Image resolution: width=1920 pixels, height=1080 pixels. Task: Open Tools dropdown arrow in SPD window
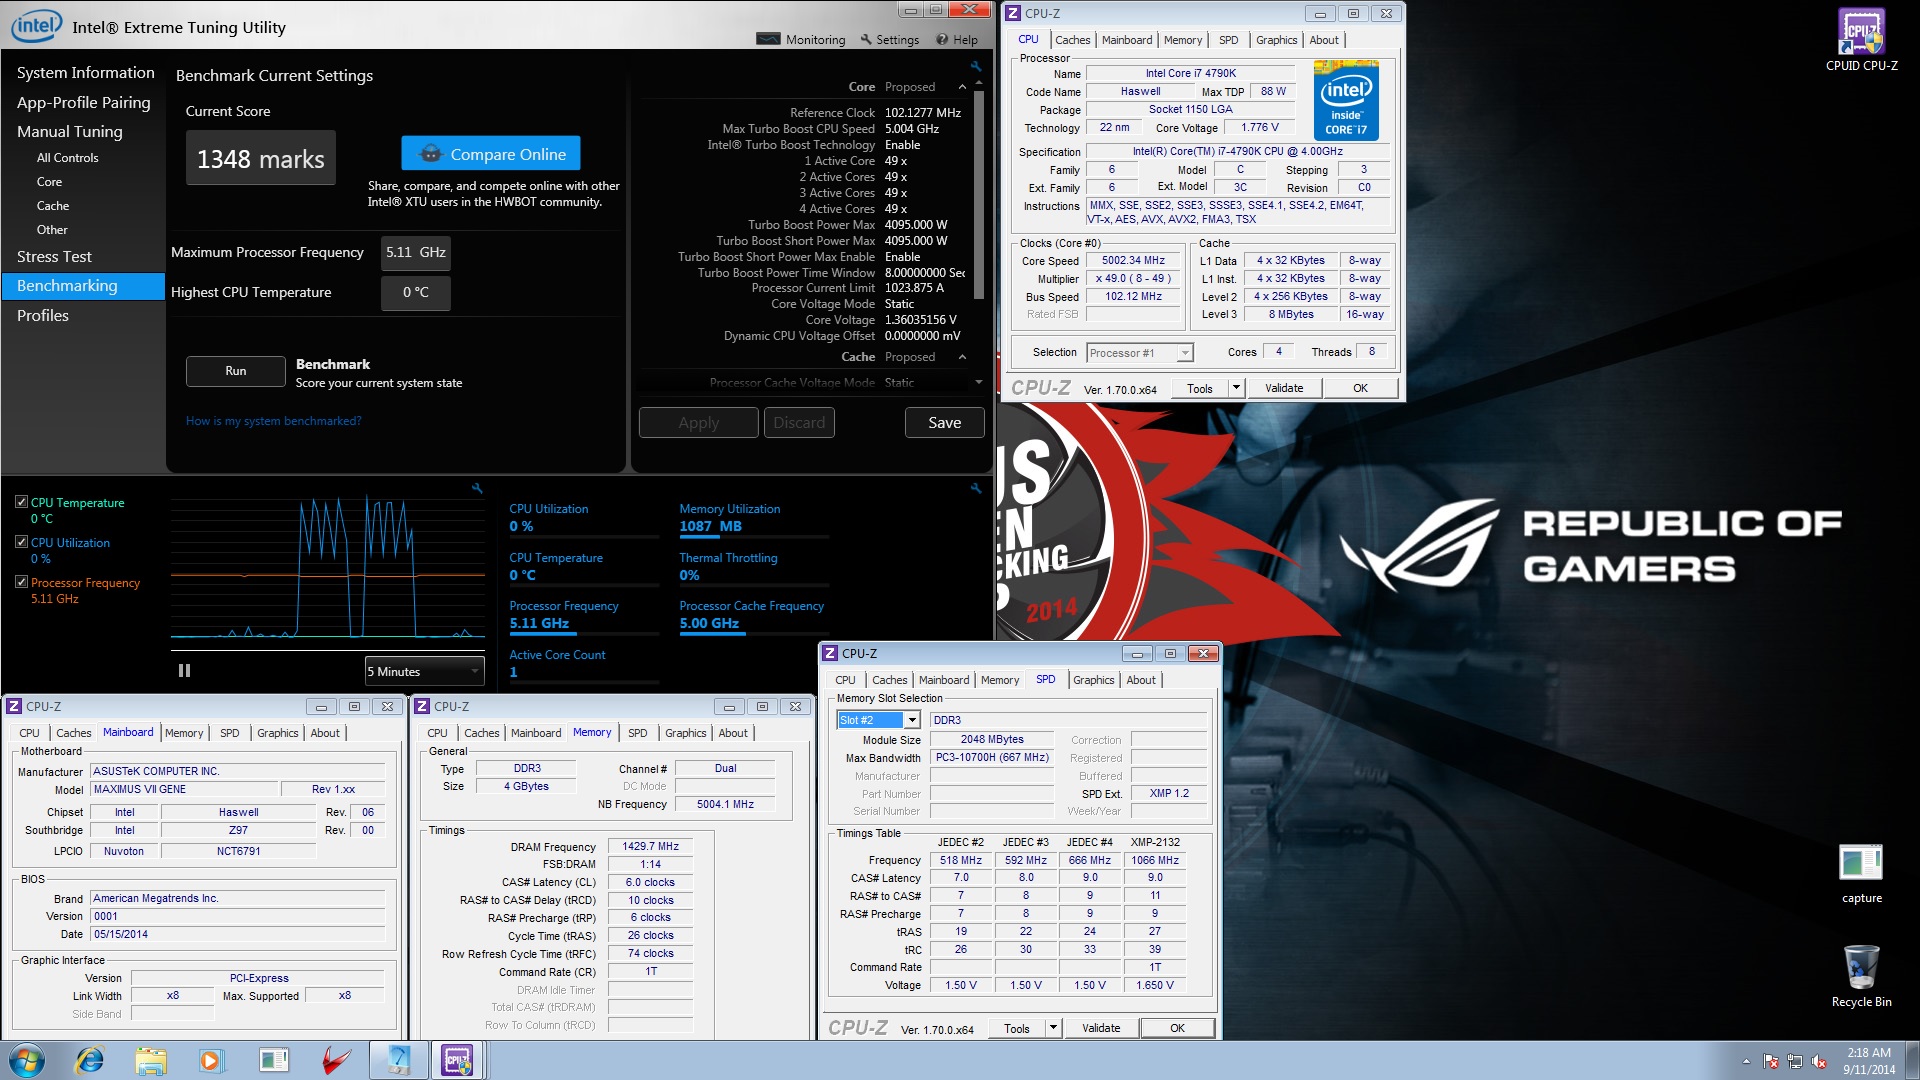tap(1053, 1028)
